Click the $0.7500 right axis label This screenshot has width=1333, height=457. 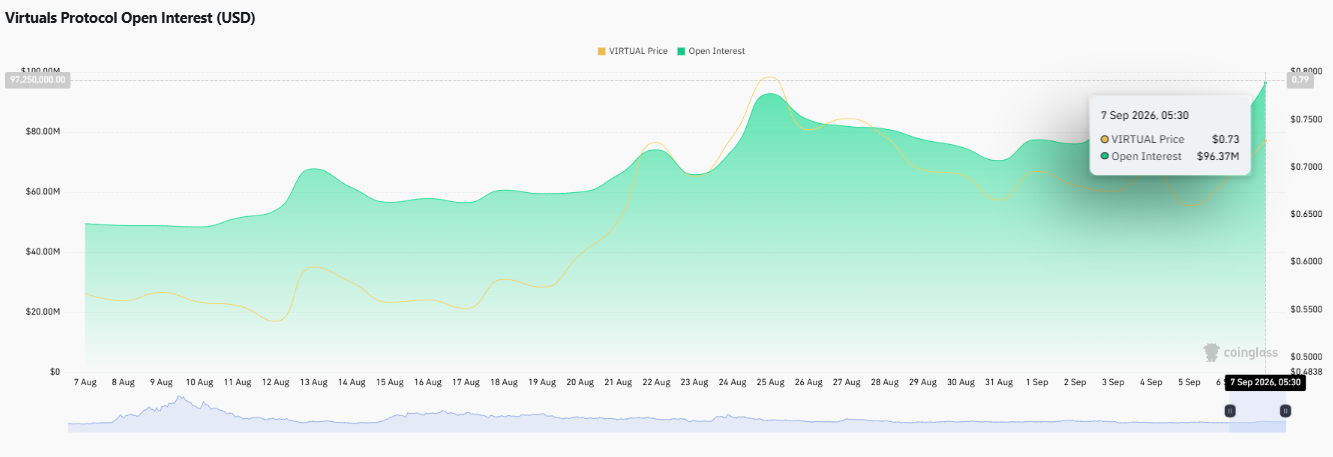point(1307,119)
